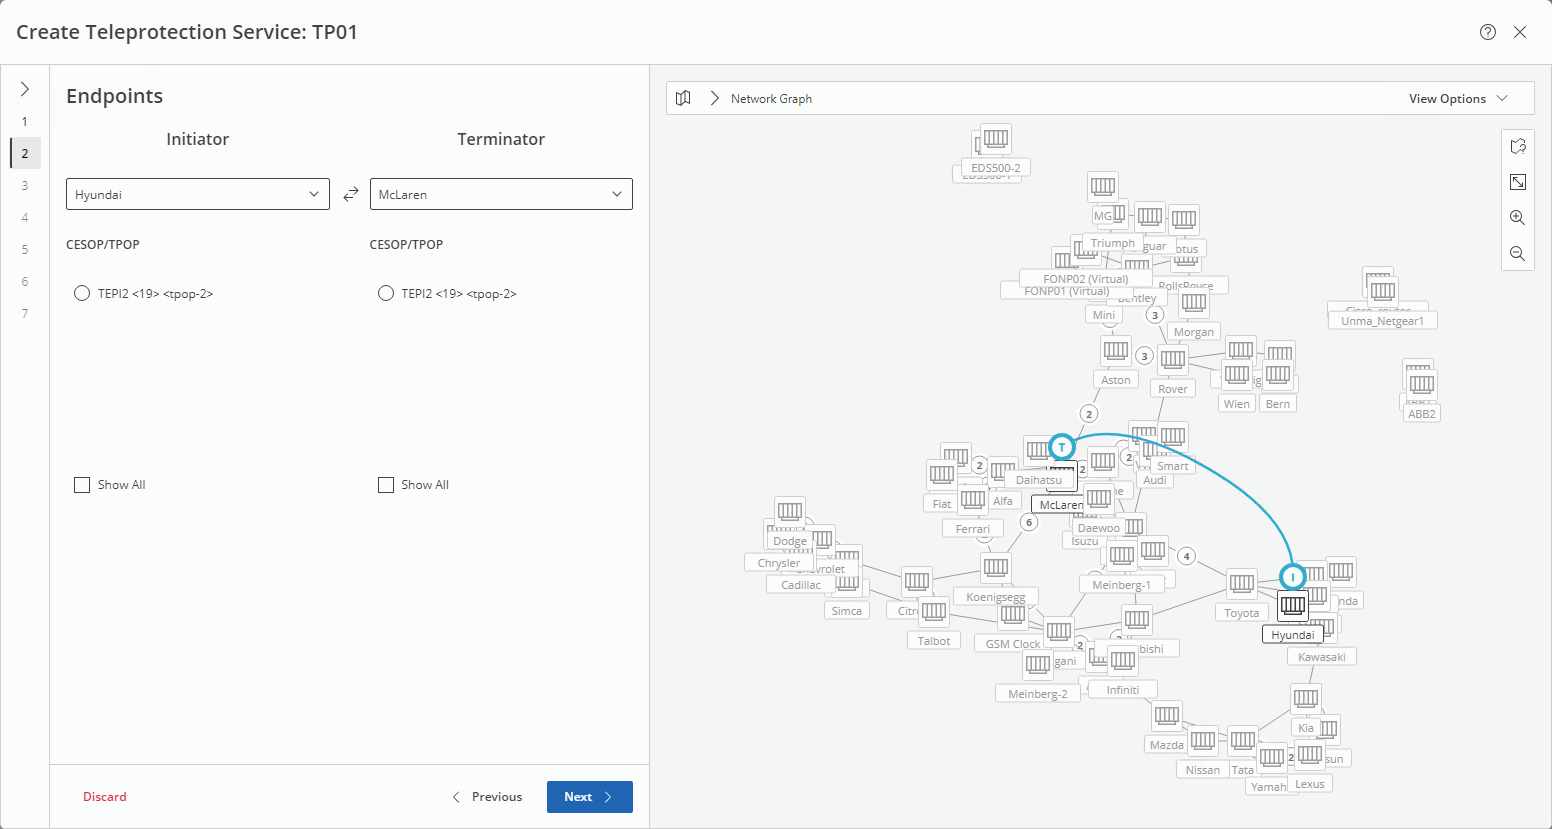Viewport: 1552px width, 829px height.
Task: Click the Hyundai initiator node in graph
Action: tap(1293, 605)
